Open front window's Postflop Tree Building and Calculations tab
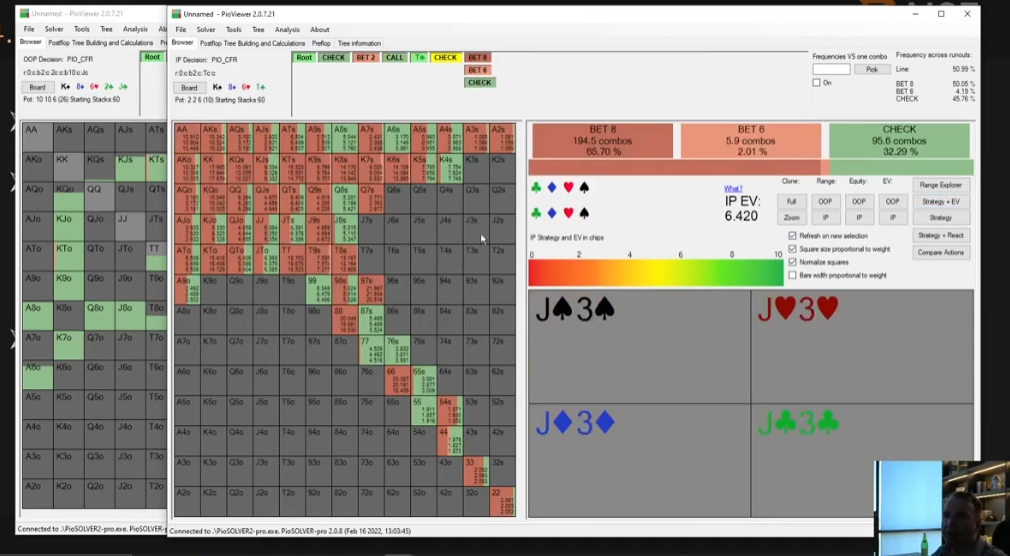Image resolution: width=1010 pixels, height=556 pixels. 252,43
